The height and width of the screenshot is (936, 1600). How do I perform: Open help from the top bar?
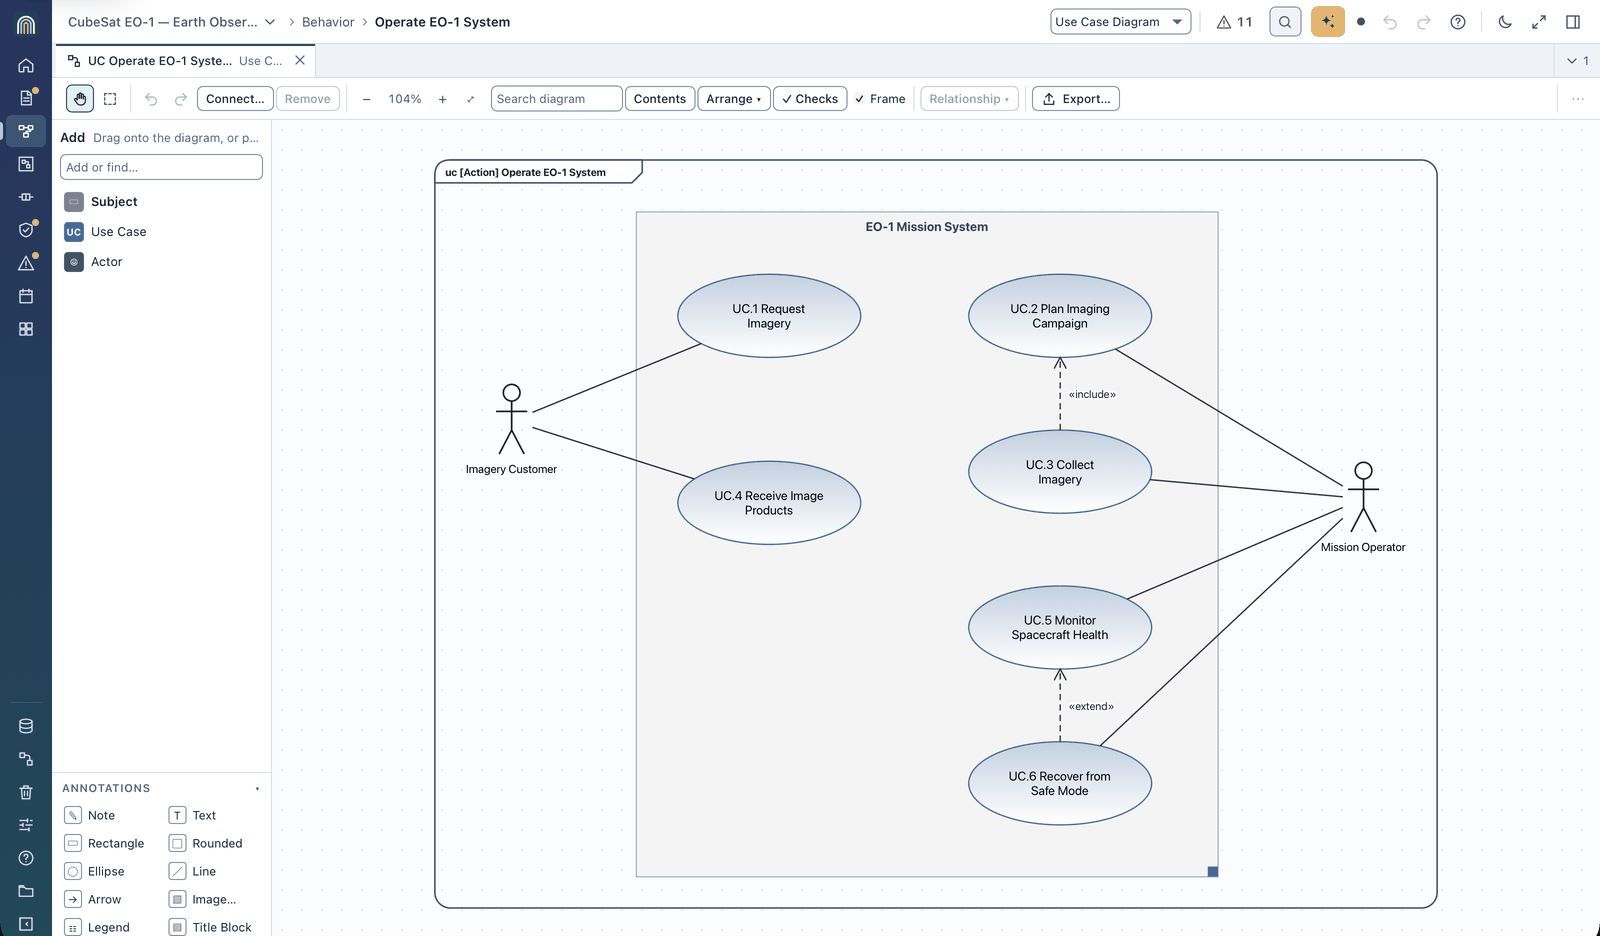(1458, 22)
